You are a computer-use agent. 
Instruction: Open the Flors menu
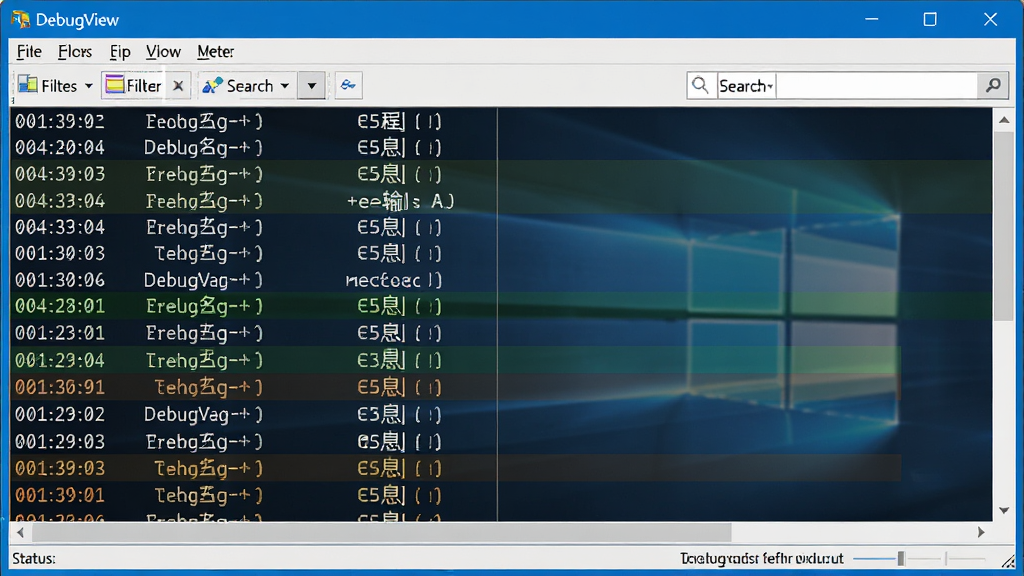tap(74, 52)
